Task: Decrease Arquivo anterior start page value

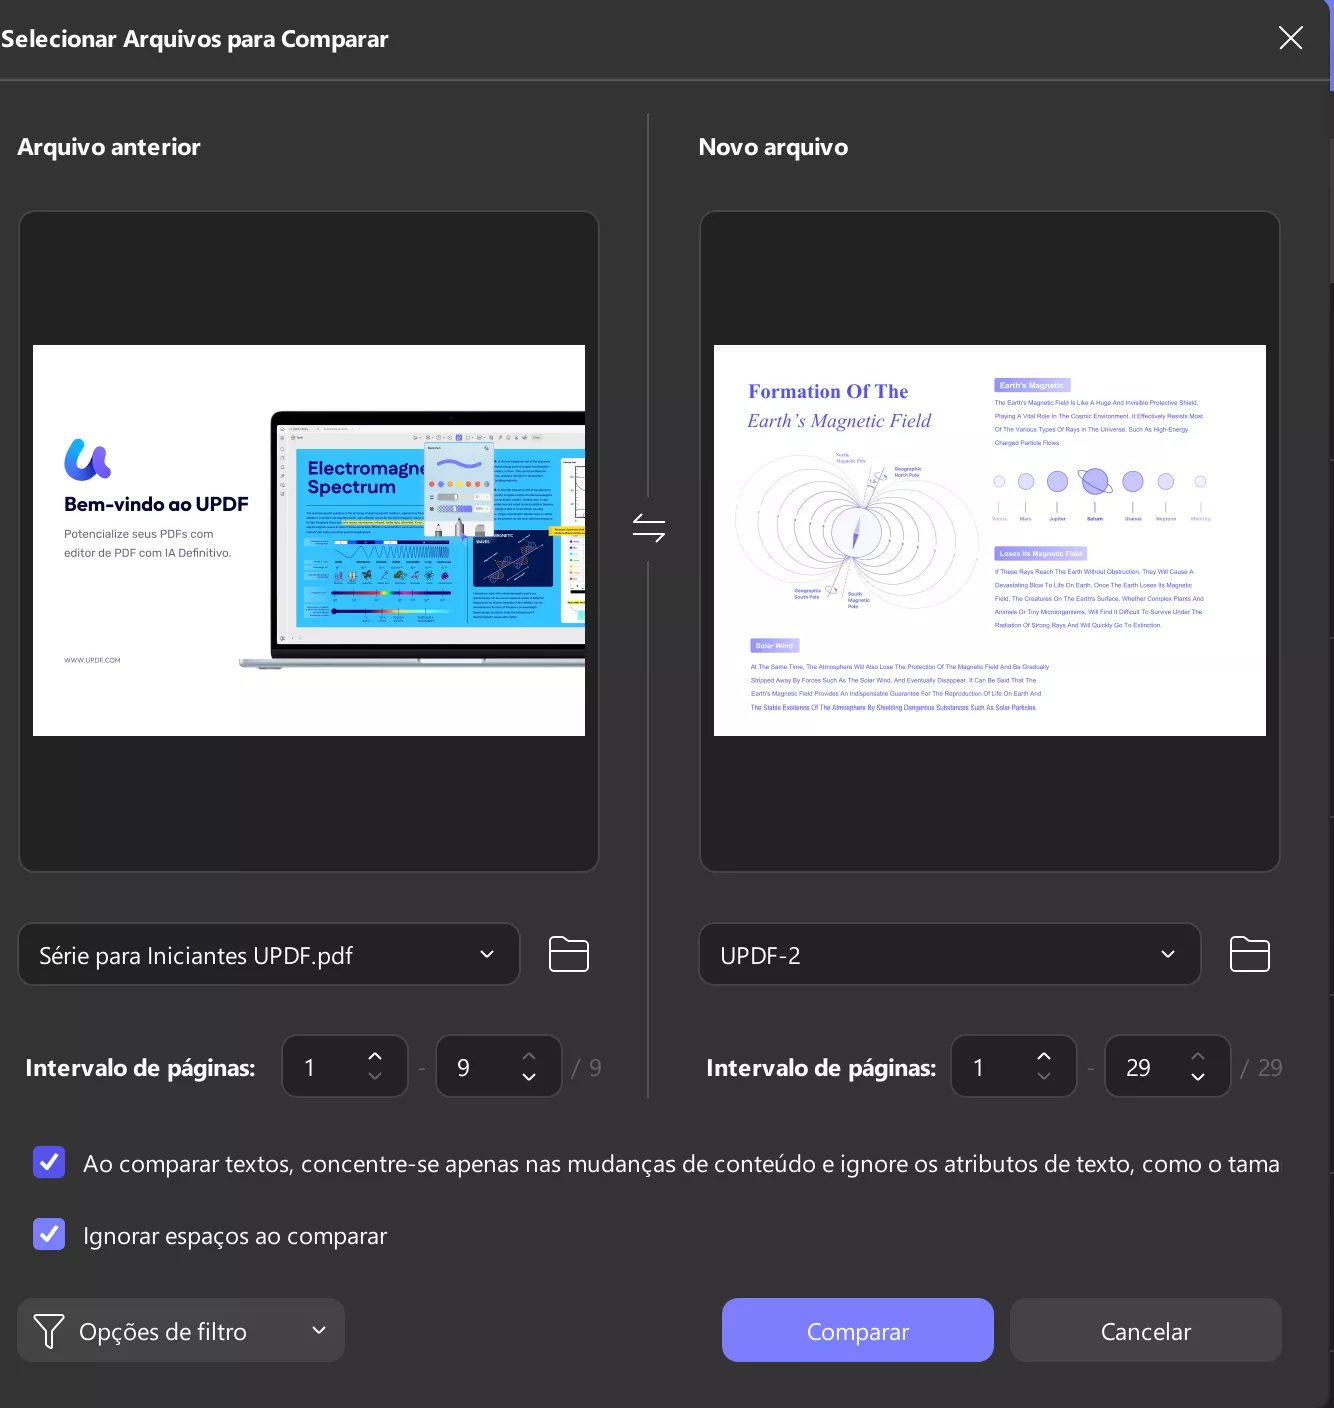Action: [x=375, y=1077]
